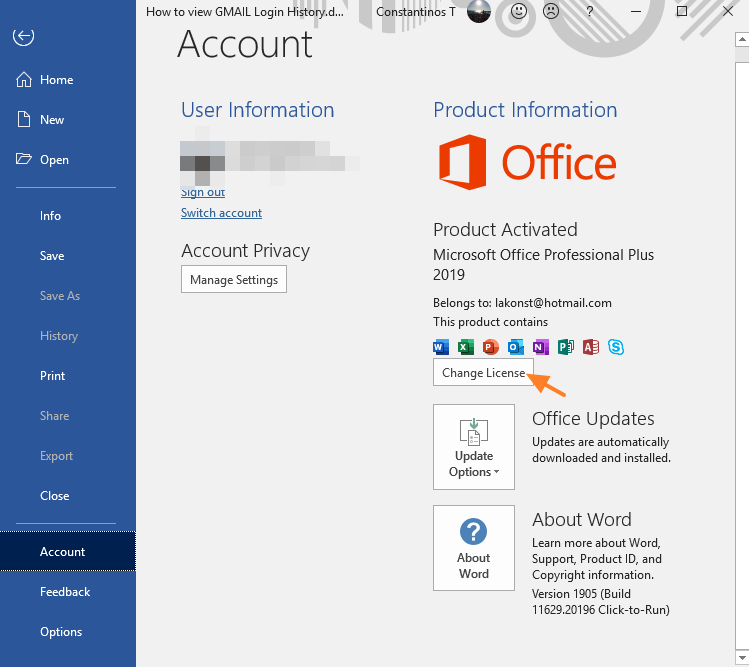Click the question mark help icon
749x667 pixels.
point(590,11)
